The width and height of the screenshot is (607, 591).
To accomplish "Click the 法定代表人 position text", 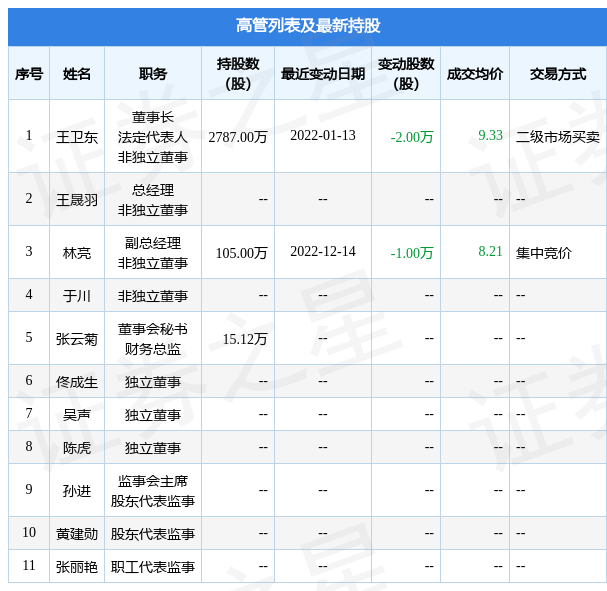I will [153, 137].
